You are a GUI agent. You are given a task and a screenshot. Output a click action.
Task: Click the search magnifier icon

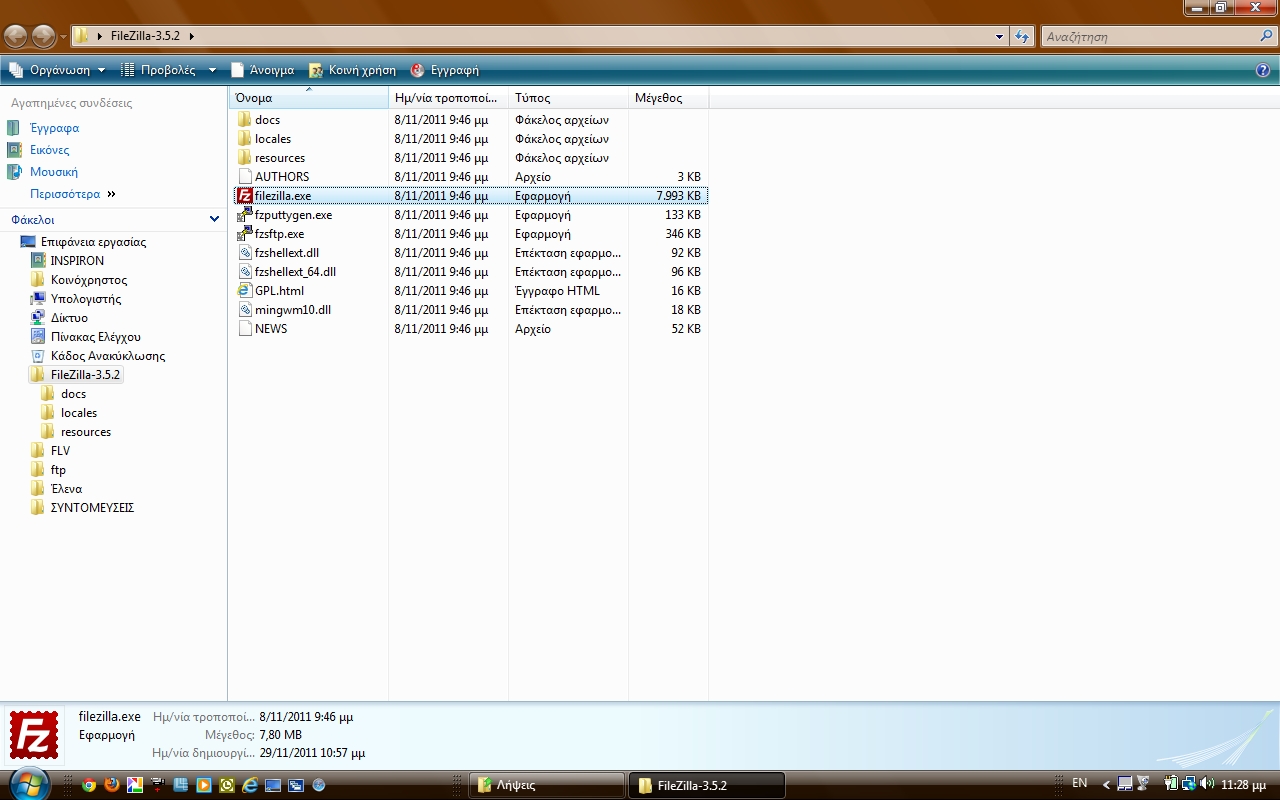tap(1266, 36)
